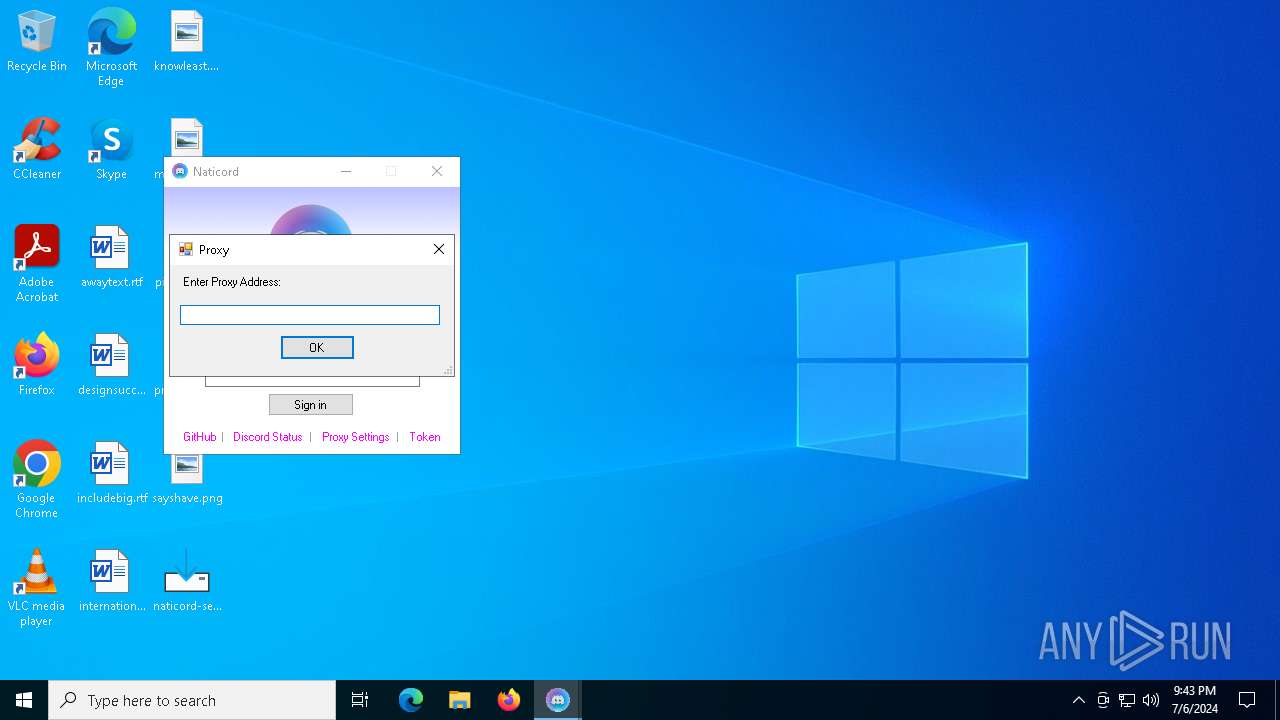Focus the proxy address input field
The image size is (1280, 720).
[x=310, y=315]
